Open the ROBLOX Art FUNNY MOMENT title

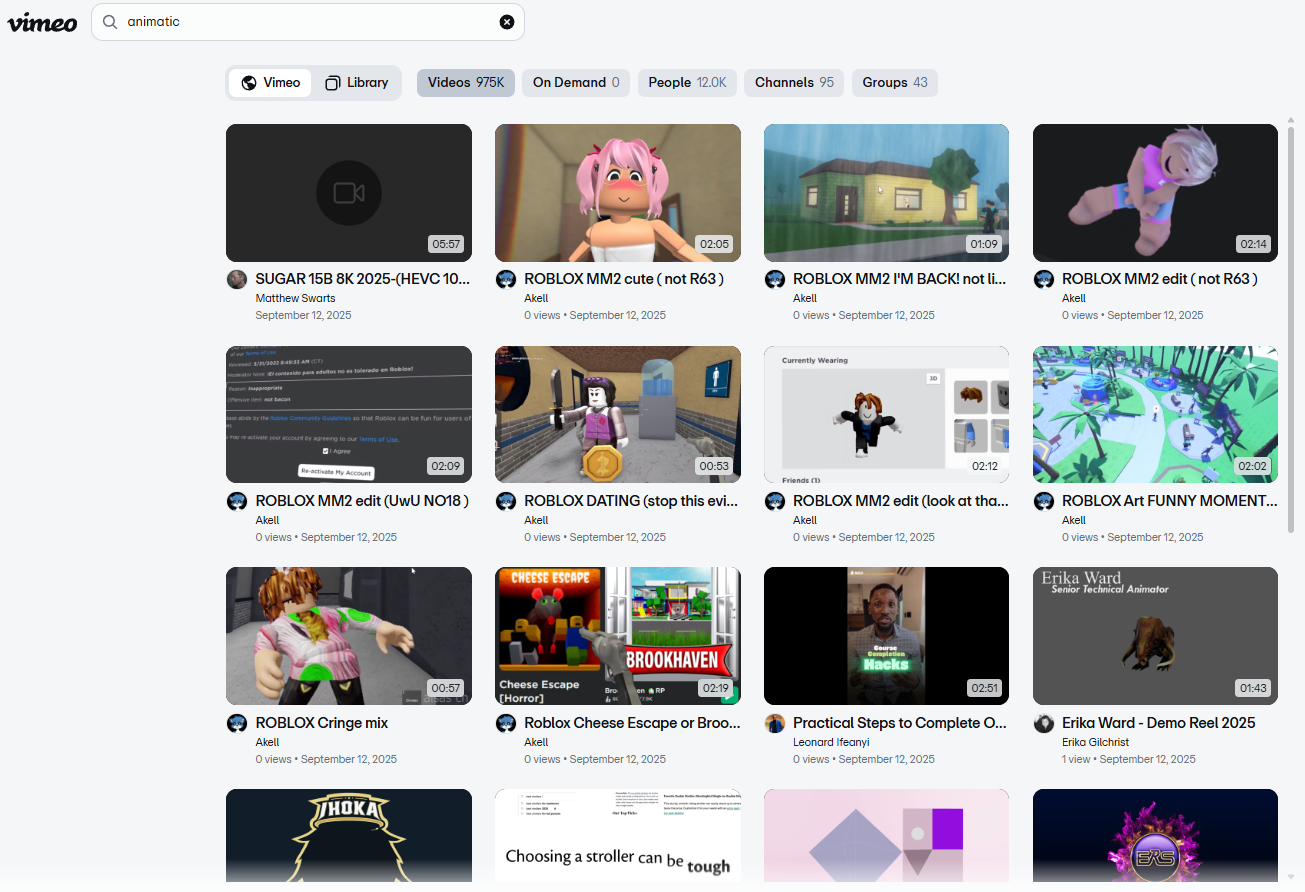click(x=1170, y=501)
